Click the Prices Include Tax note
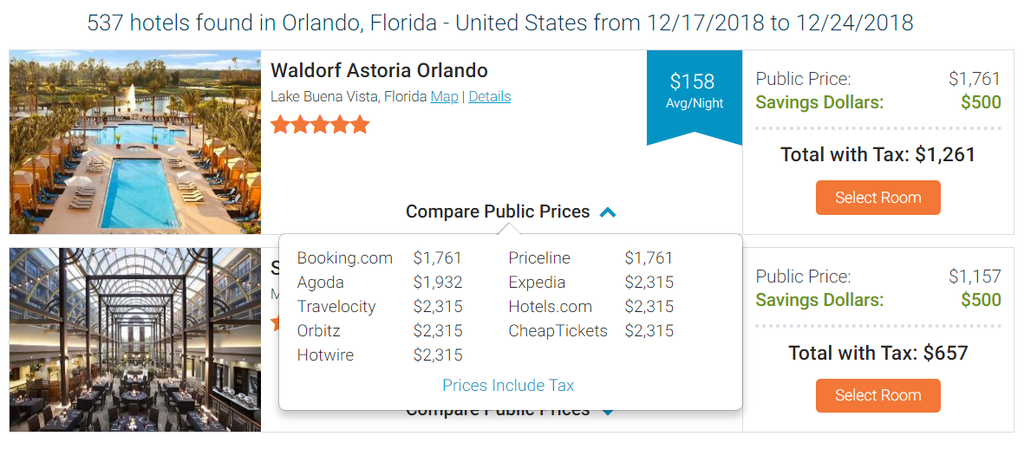Image resolution: width=1024 pixels, height=449 pixels. pyautogui.click(x=508, y=385)
